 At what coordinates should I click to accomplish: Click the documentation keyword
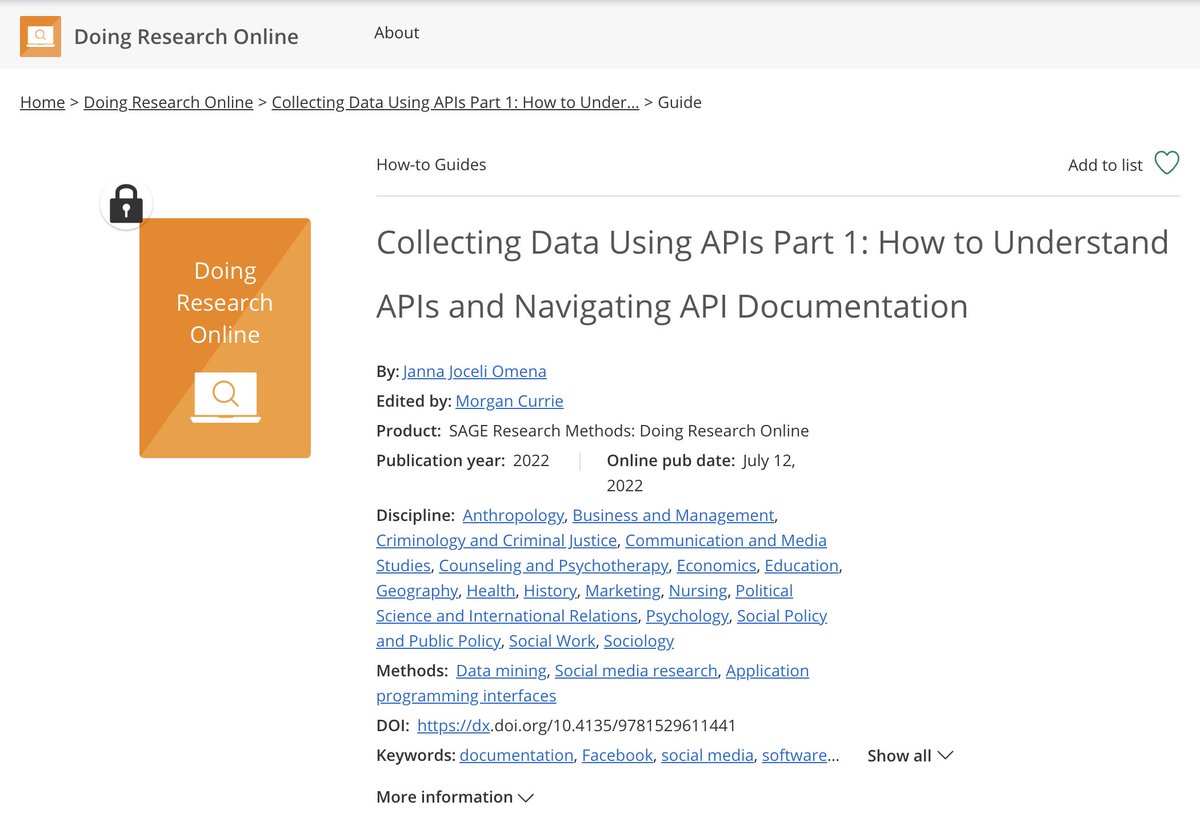click(516, 756)
